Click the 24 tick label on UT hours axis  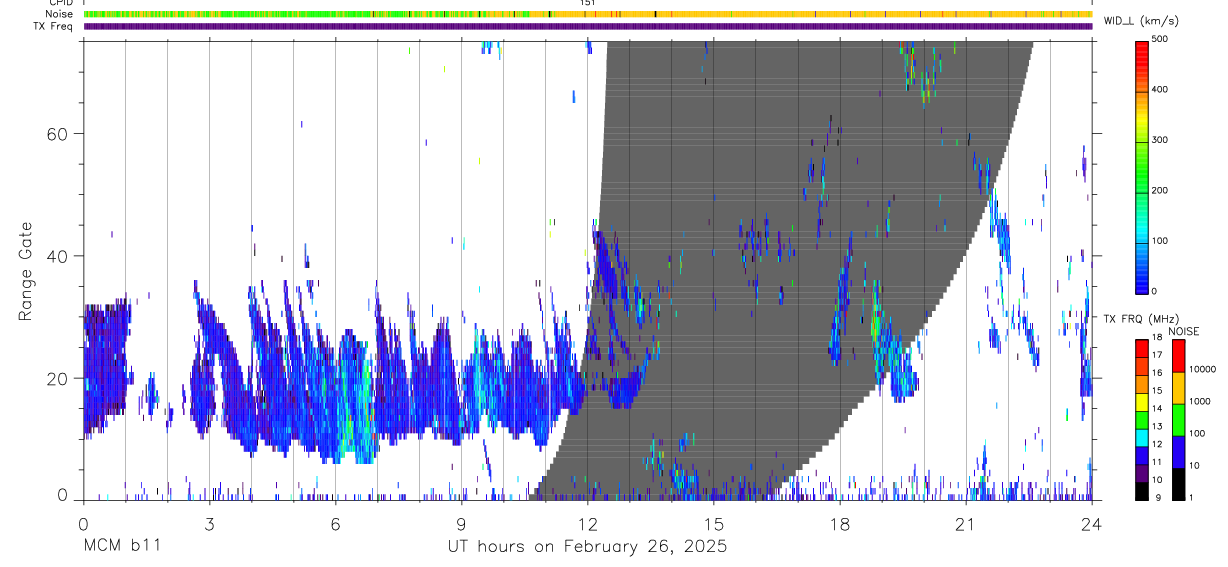(1092, 524)
